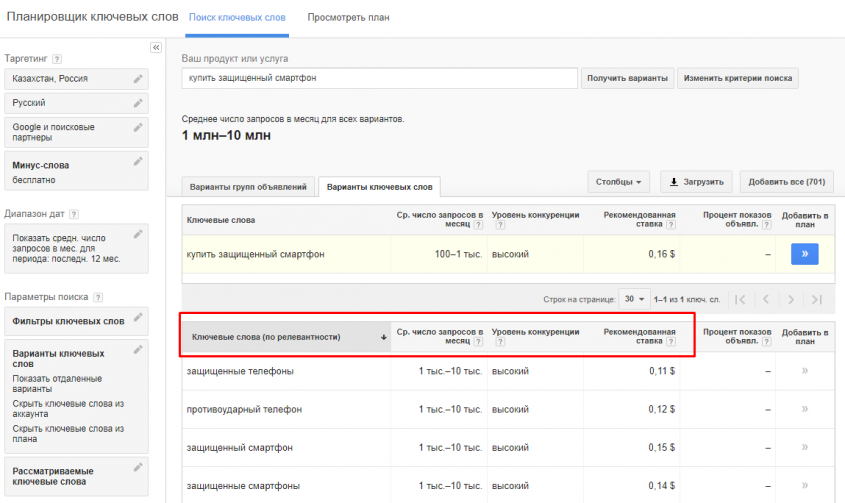Go to last page pagination icon
This screenshot has height=503, width=845.
point(816,299)
